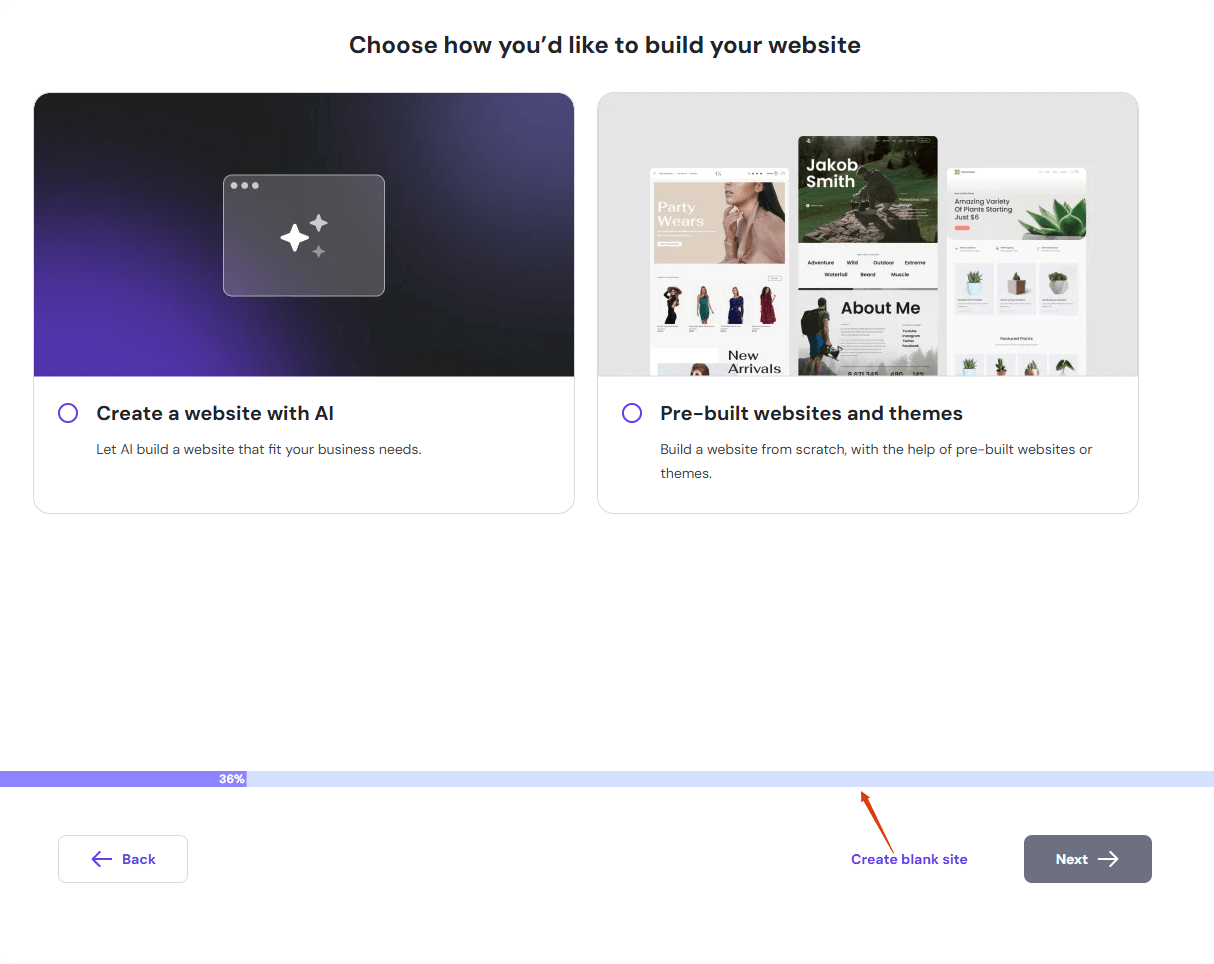1214x964 pixels.
Task: Click the 36% progress bar label
Action: pyautogui.click(x=232, y=779)
